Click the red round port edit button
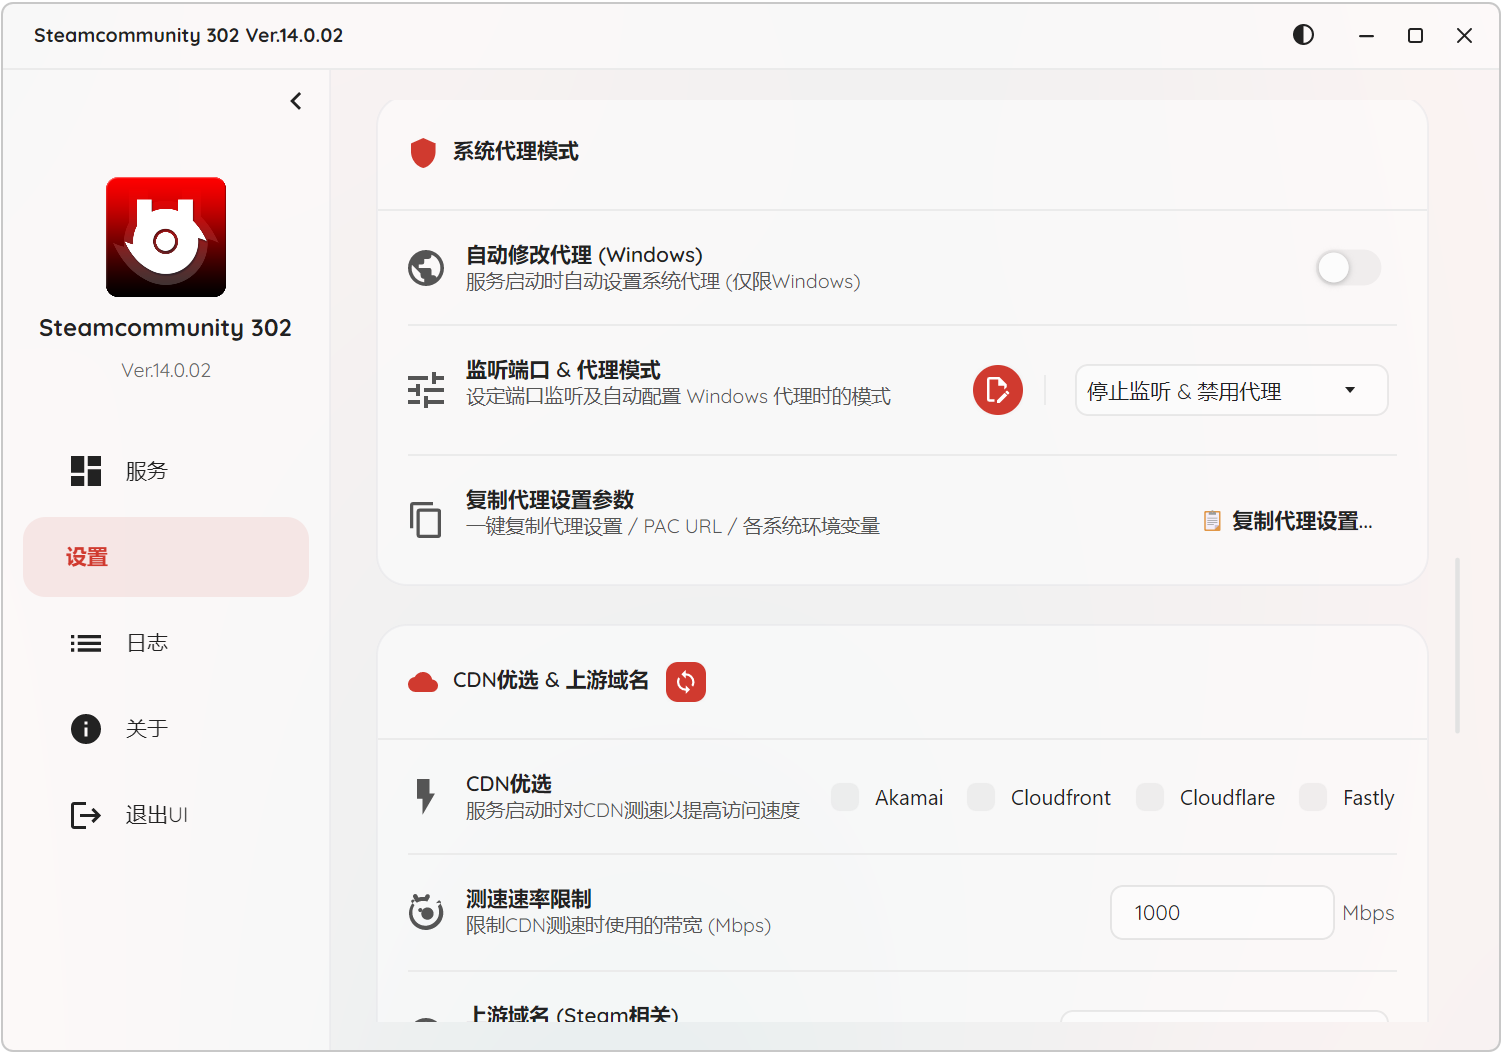Screen dimensions: 1502x1054 coord(998,390)
